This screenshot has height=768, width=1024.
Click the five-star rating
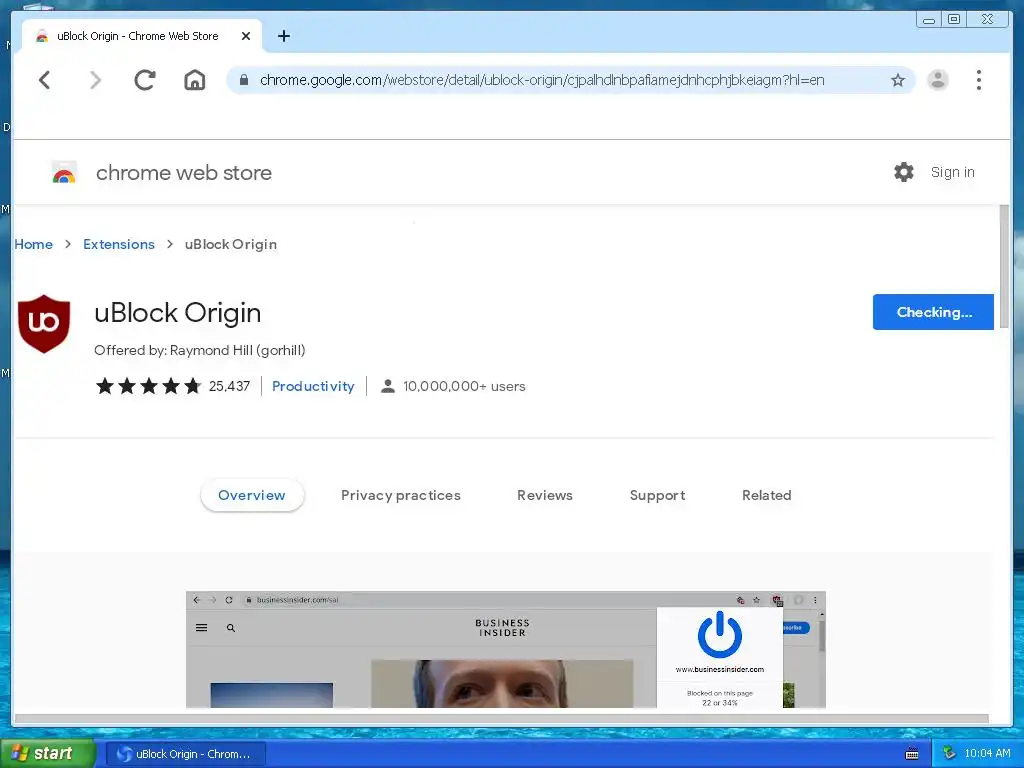point(148,386)
